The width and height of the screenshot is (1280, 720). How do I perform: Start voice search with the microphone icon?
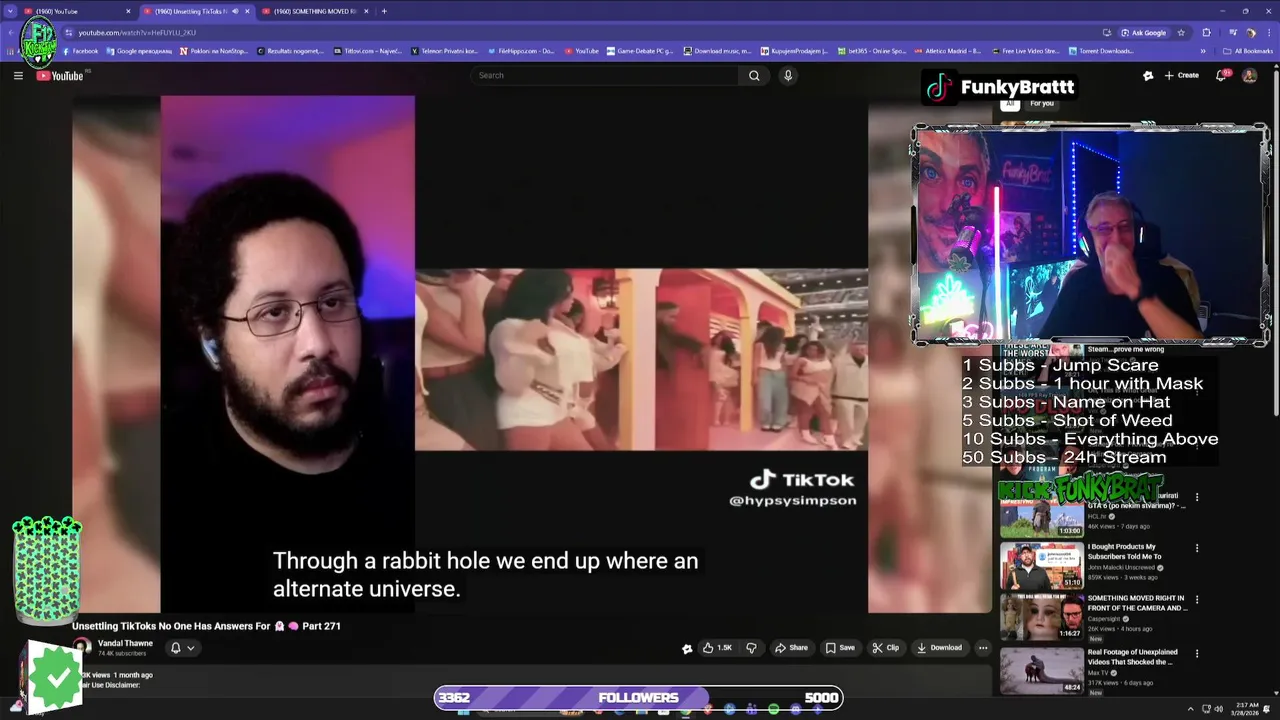(x=788, y=76)
